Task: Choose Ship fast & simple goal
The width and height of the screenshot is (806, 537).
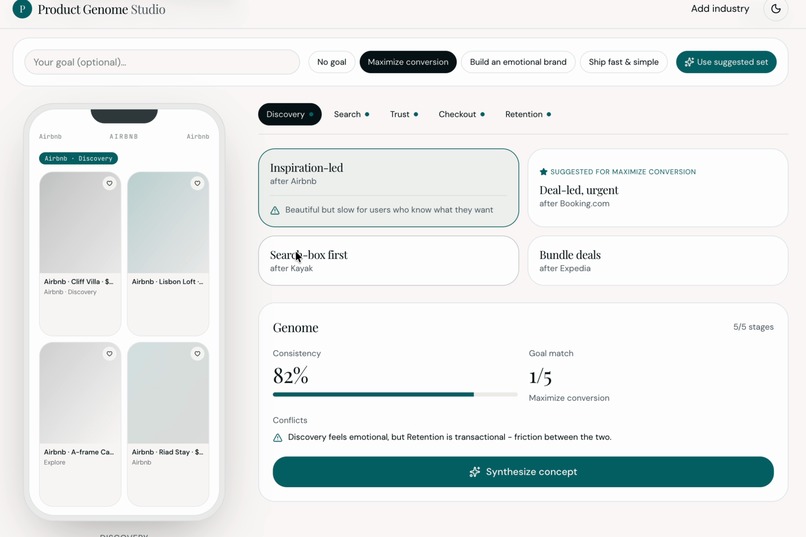Action: tap(624, 62)
